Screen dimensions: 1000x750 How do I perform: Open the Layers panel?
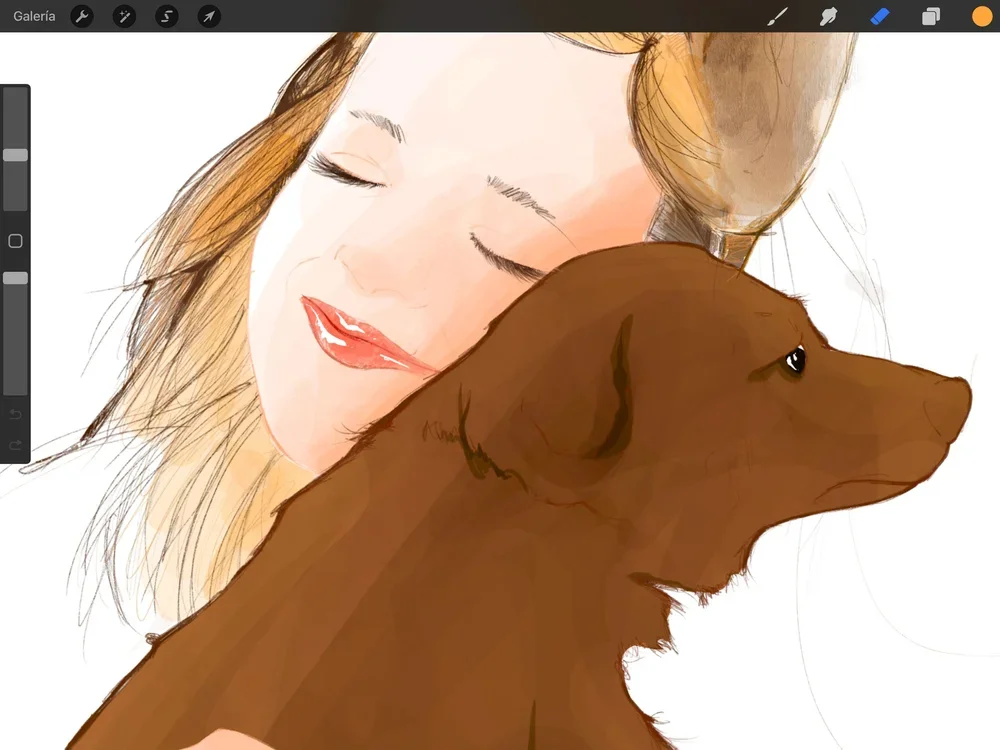[930, 15]
